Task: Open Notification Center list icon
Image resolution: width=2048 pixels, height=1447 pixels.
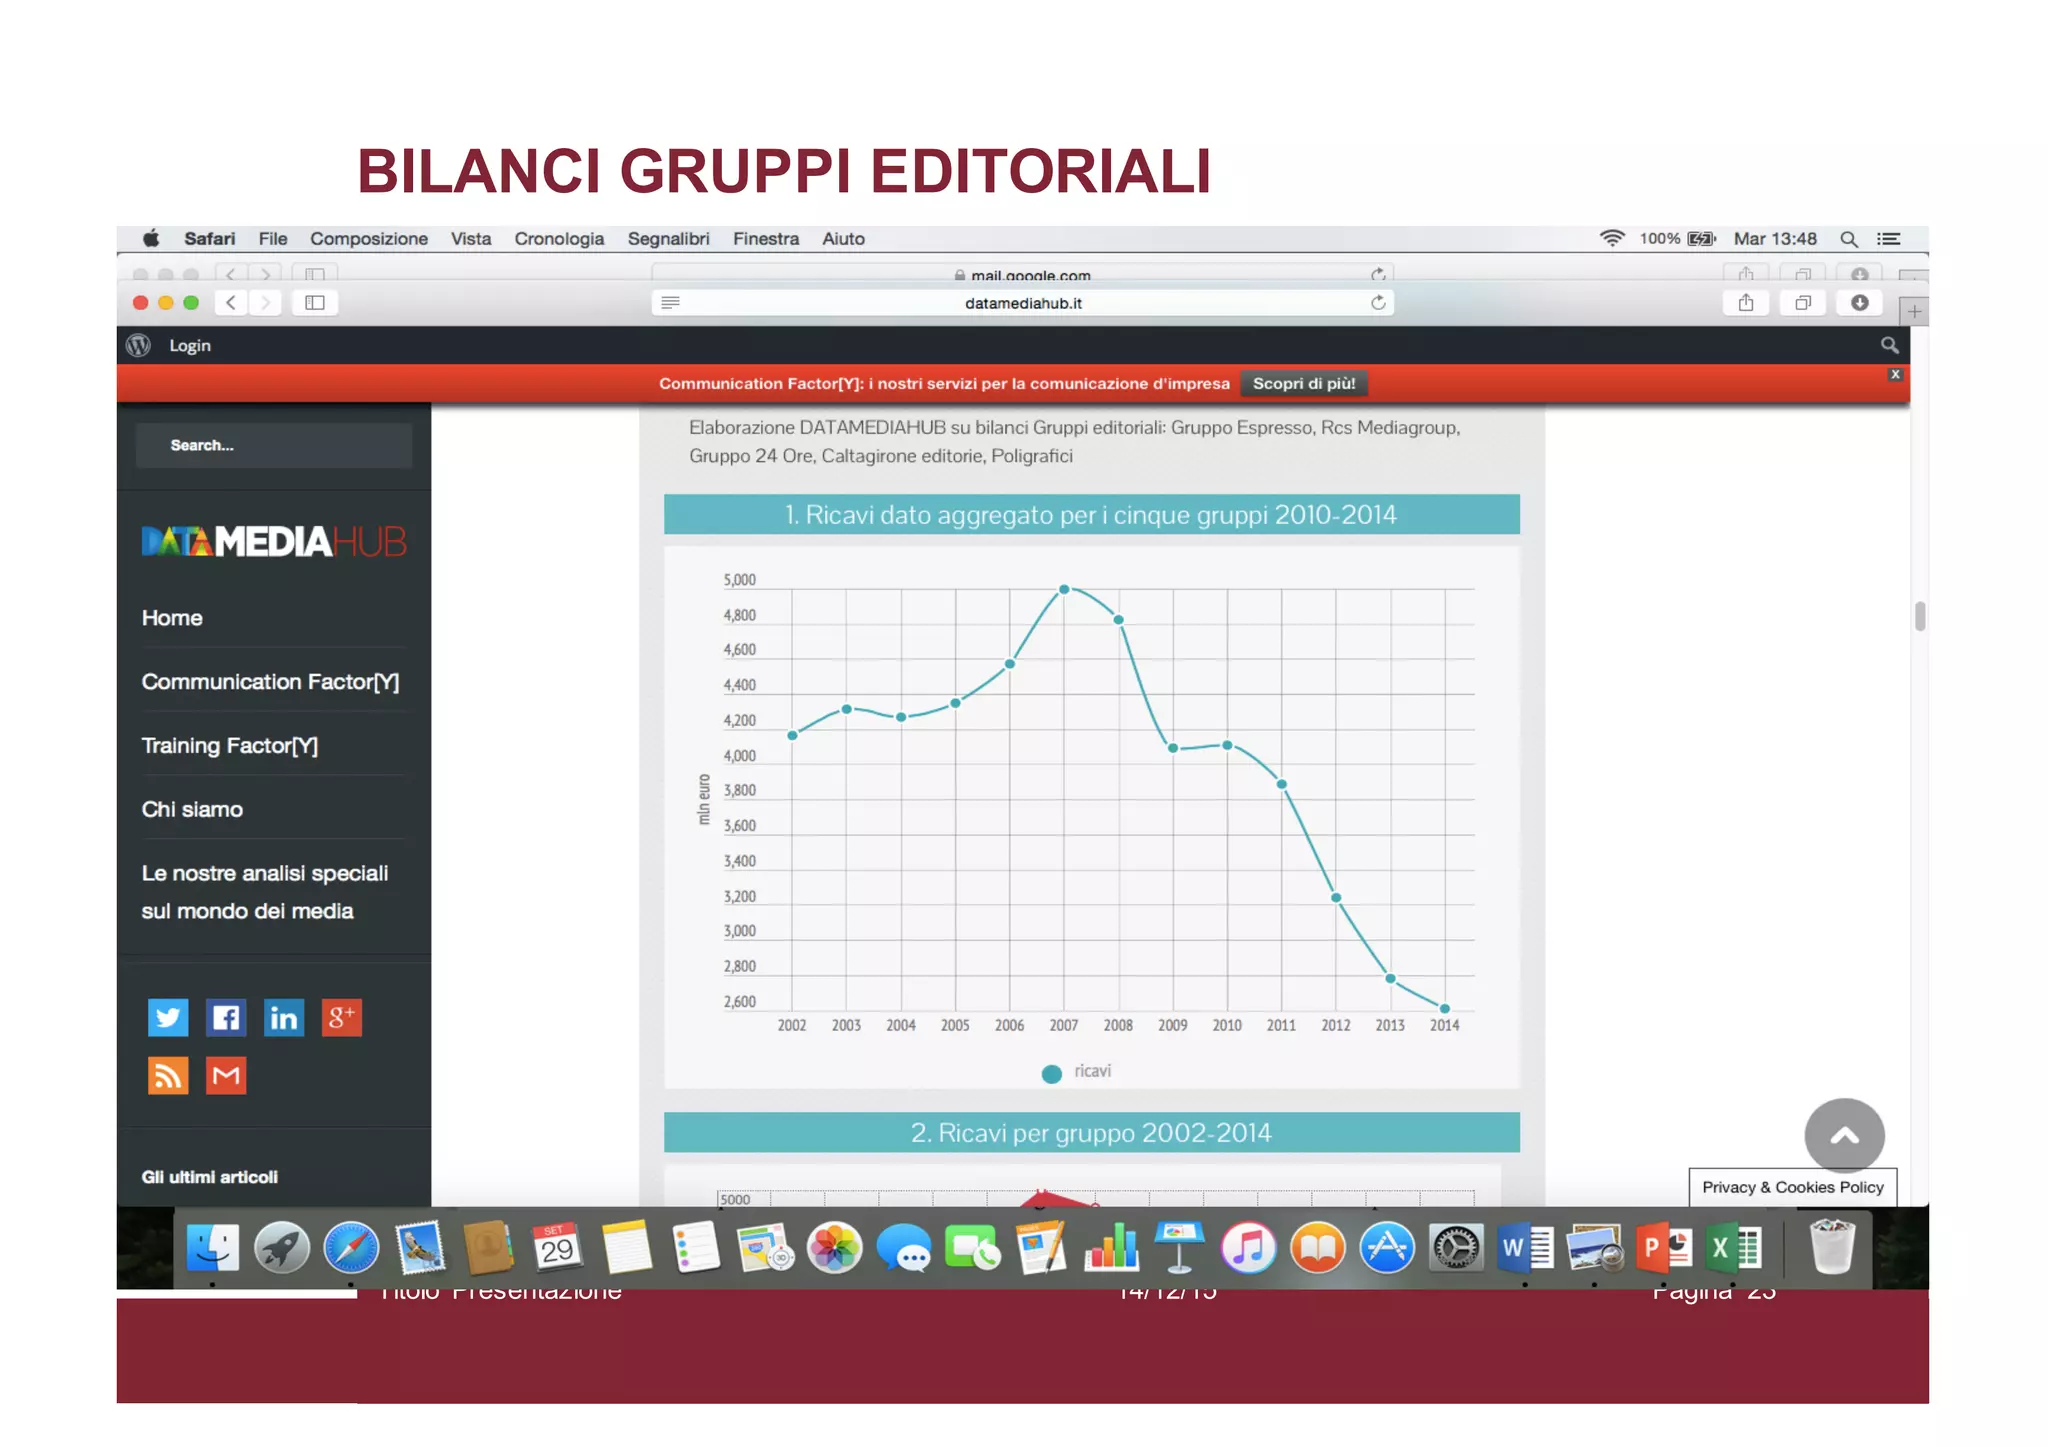Action: (x=1888, y=239)
